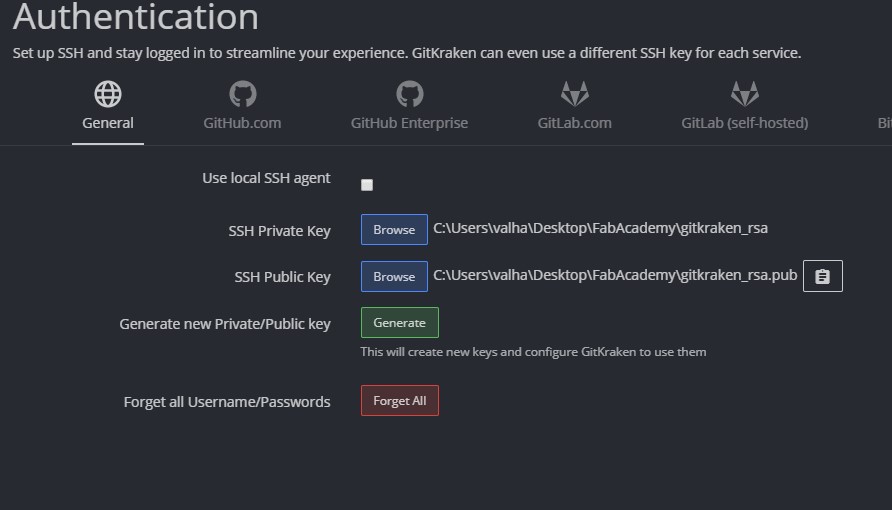Switch to the General tab
Viewport: 892px width, 510px height.
click(108, 123)
